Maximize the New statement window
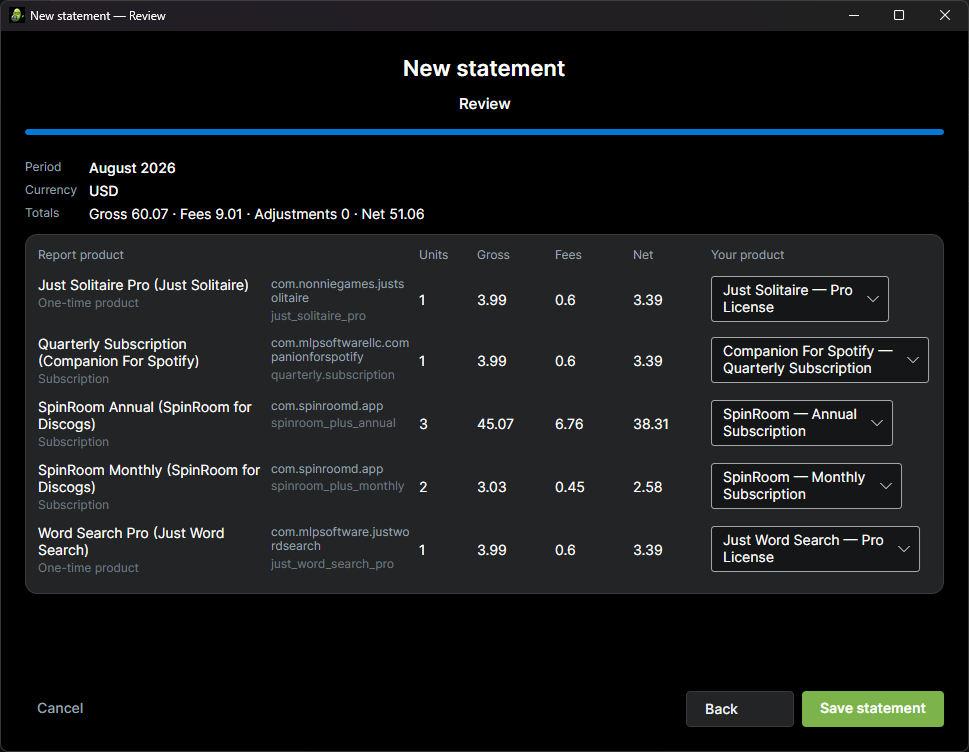This screenshot has width=969, height=752. 899,15
